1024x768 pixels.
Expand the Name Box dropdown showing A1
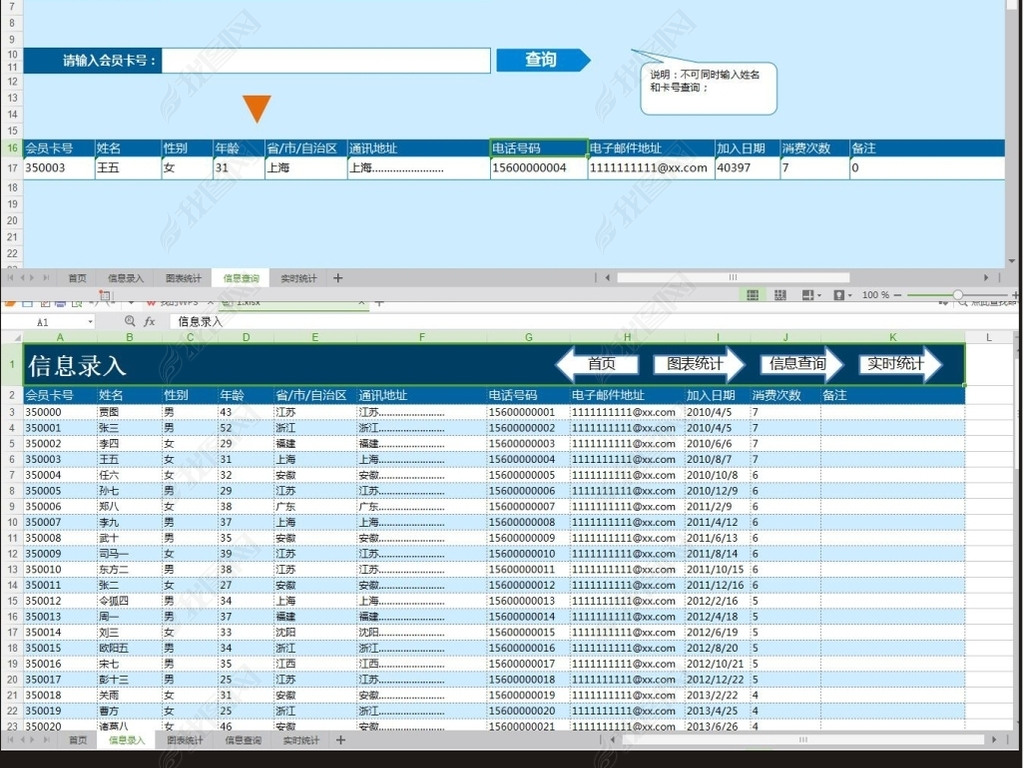[89, 323]
